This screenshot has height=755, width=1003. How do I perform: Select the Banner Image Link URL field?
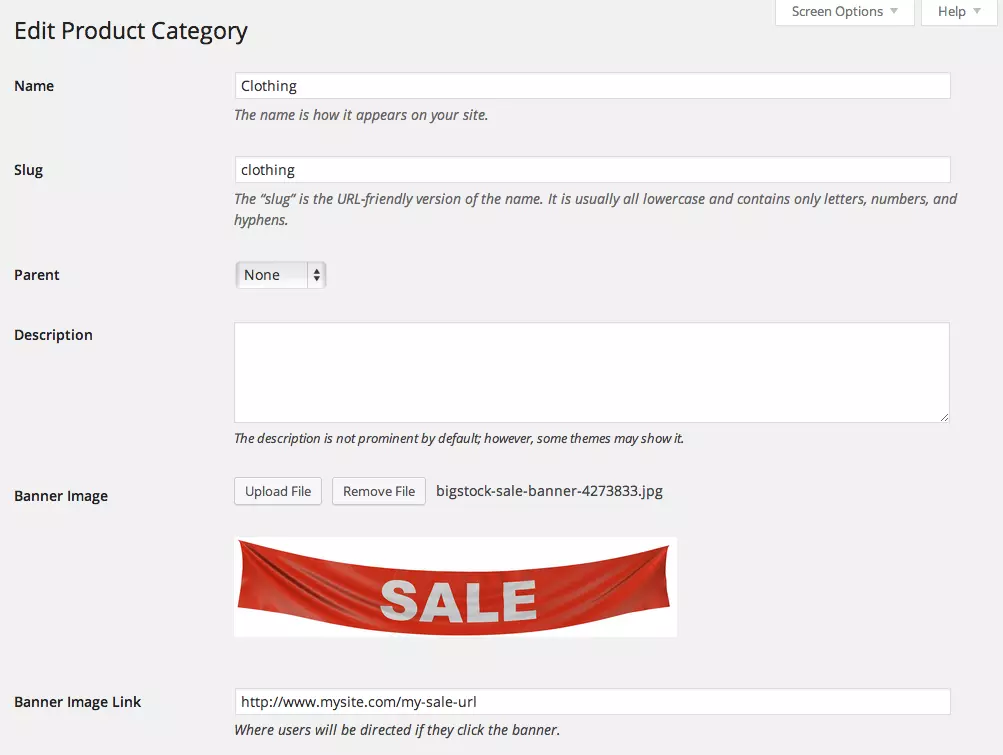pyautogui.click(x=591, y=702)
